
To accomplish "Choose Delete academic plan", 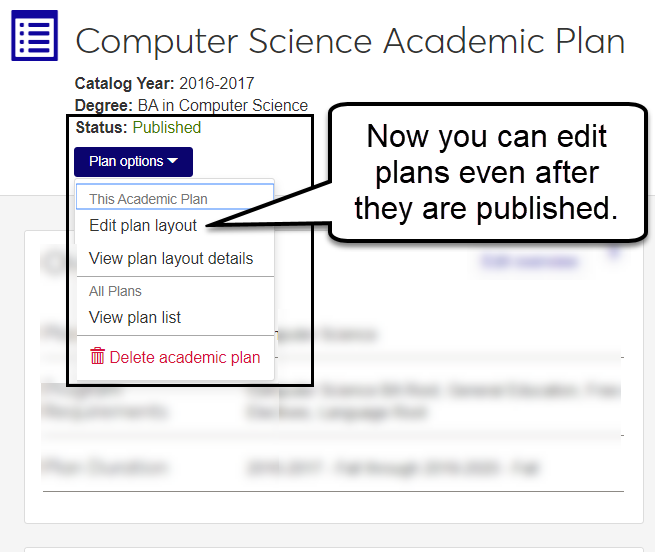I will 184,357.
